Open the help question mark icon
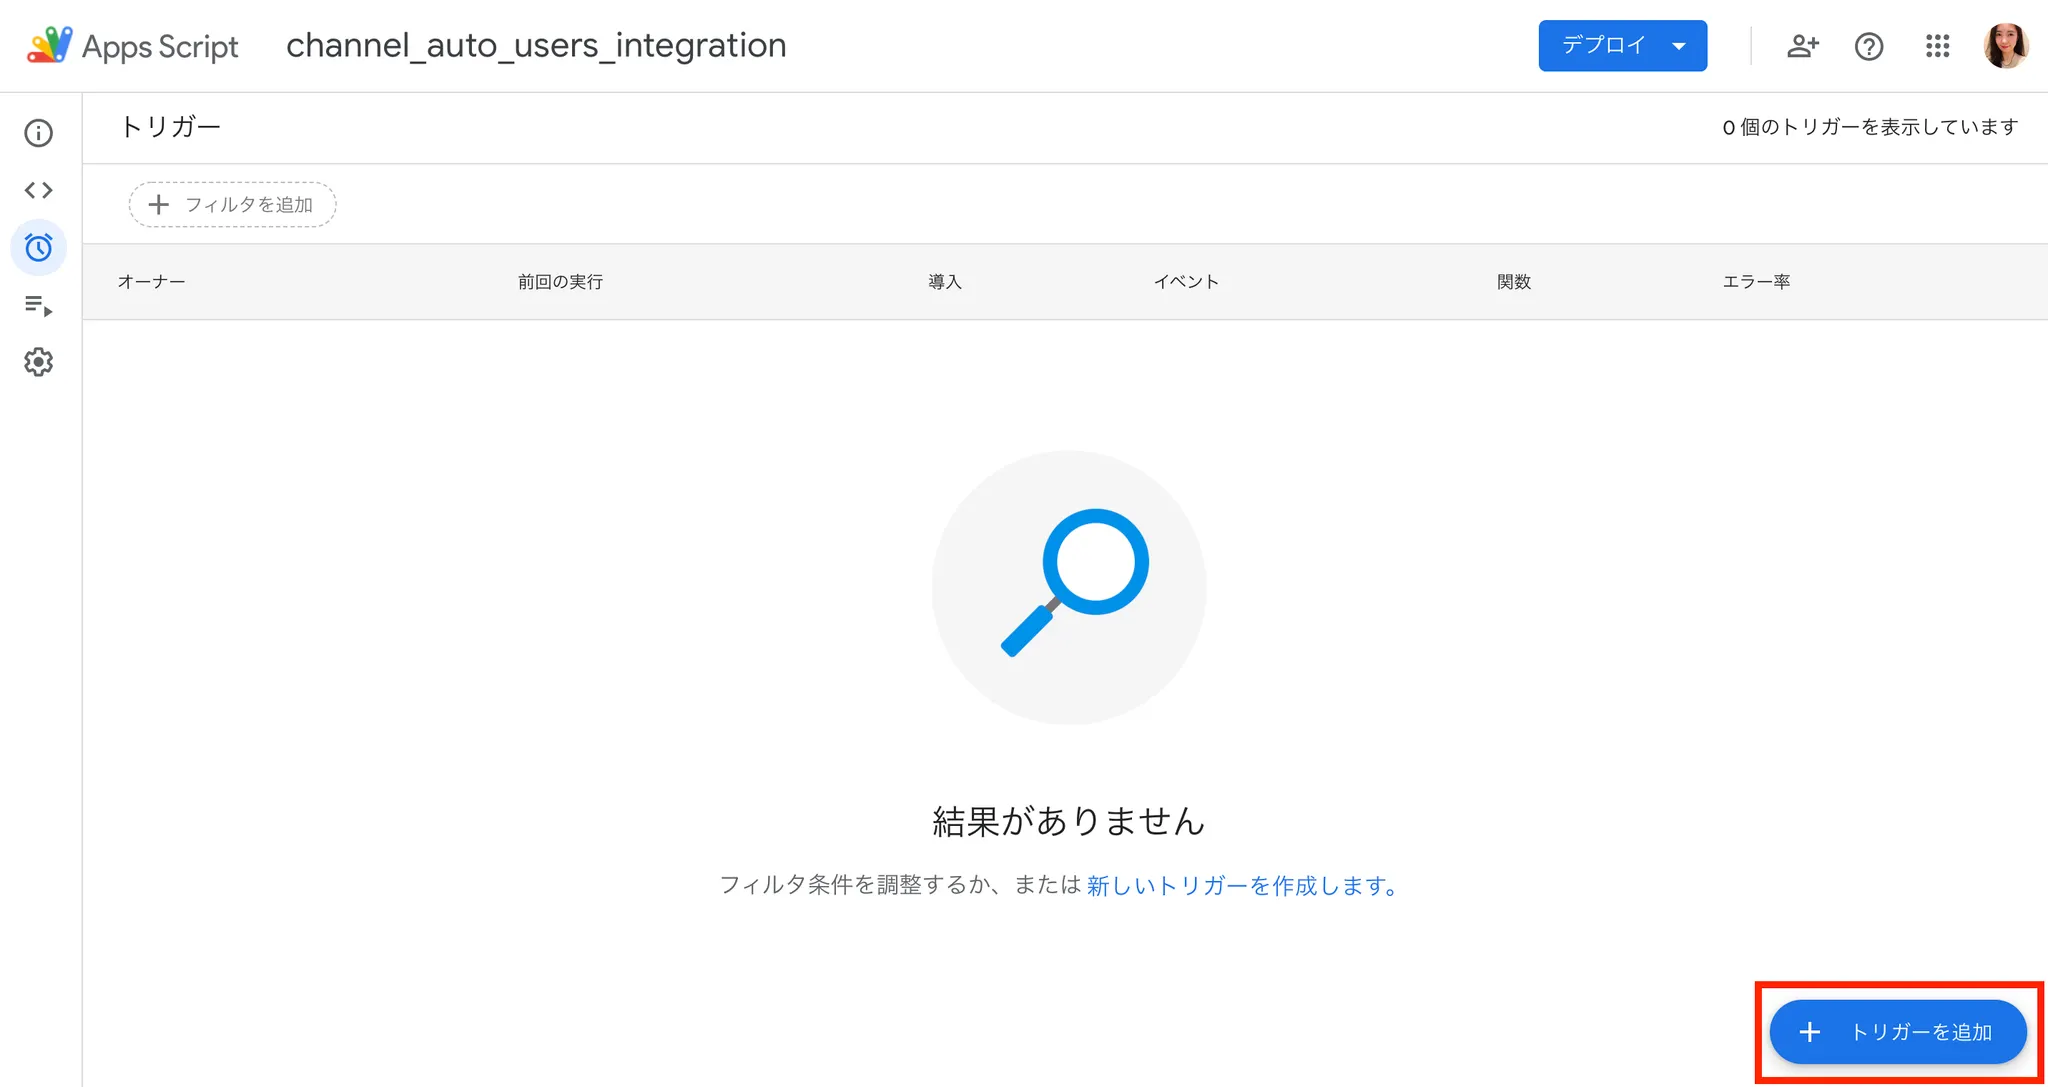This screenshot has width=2048, height=1087. (1868, 46)
